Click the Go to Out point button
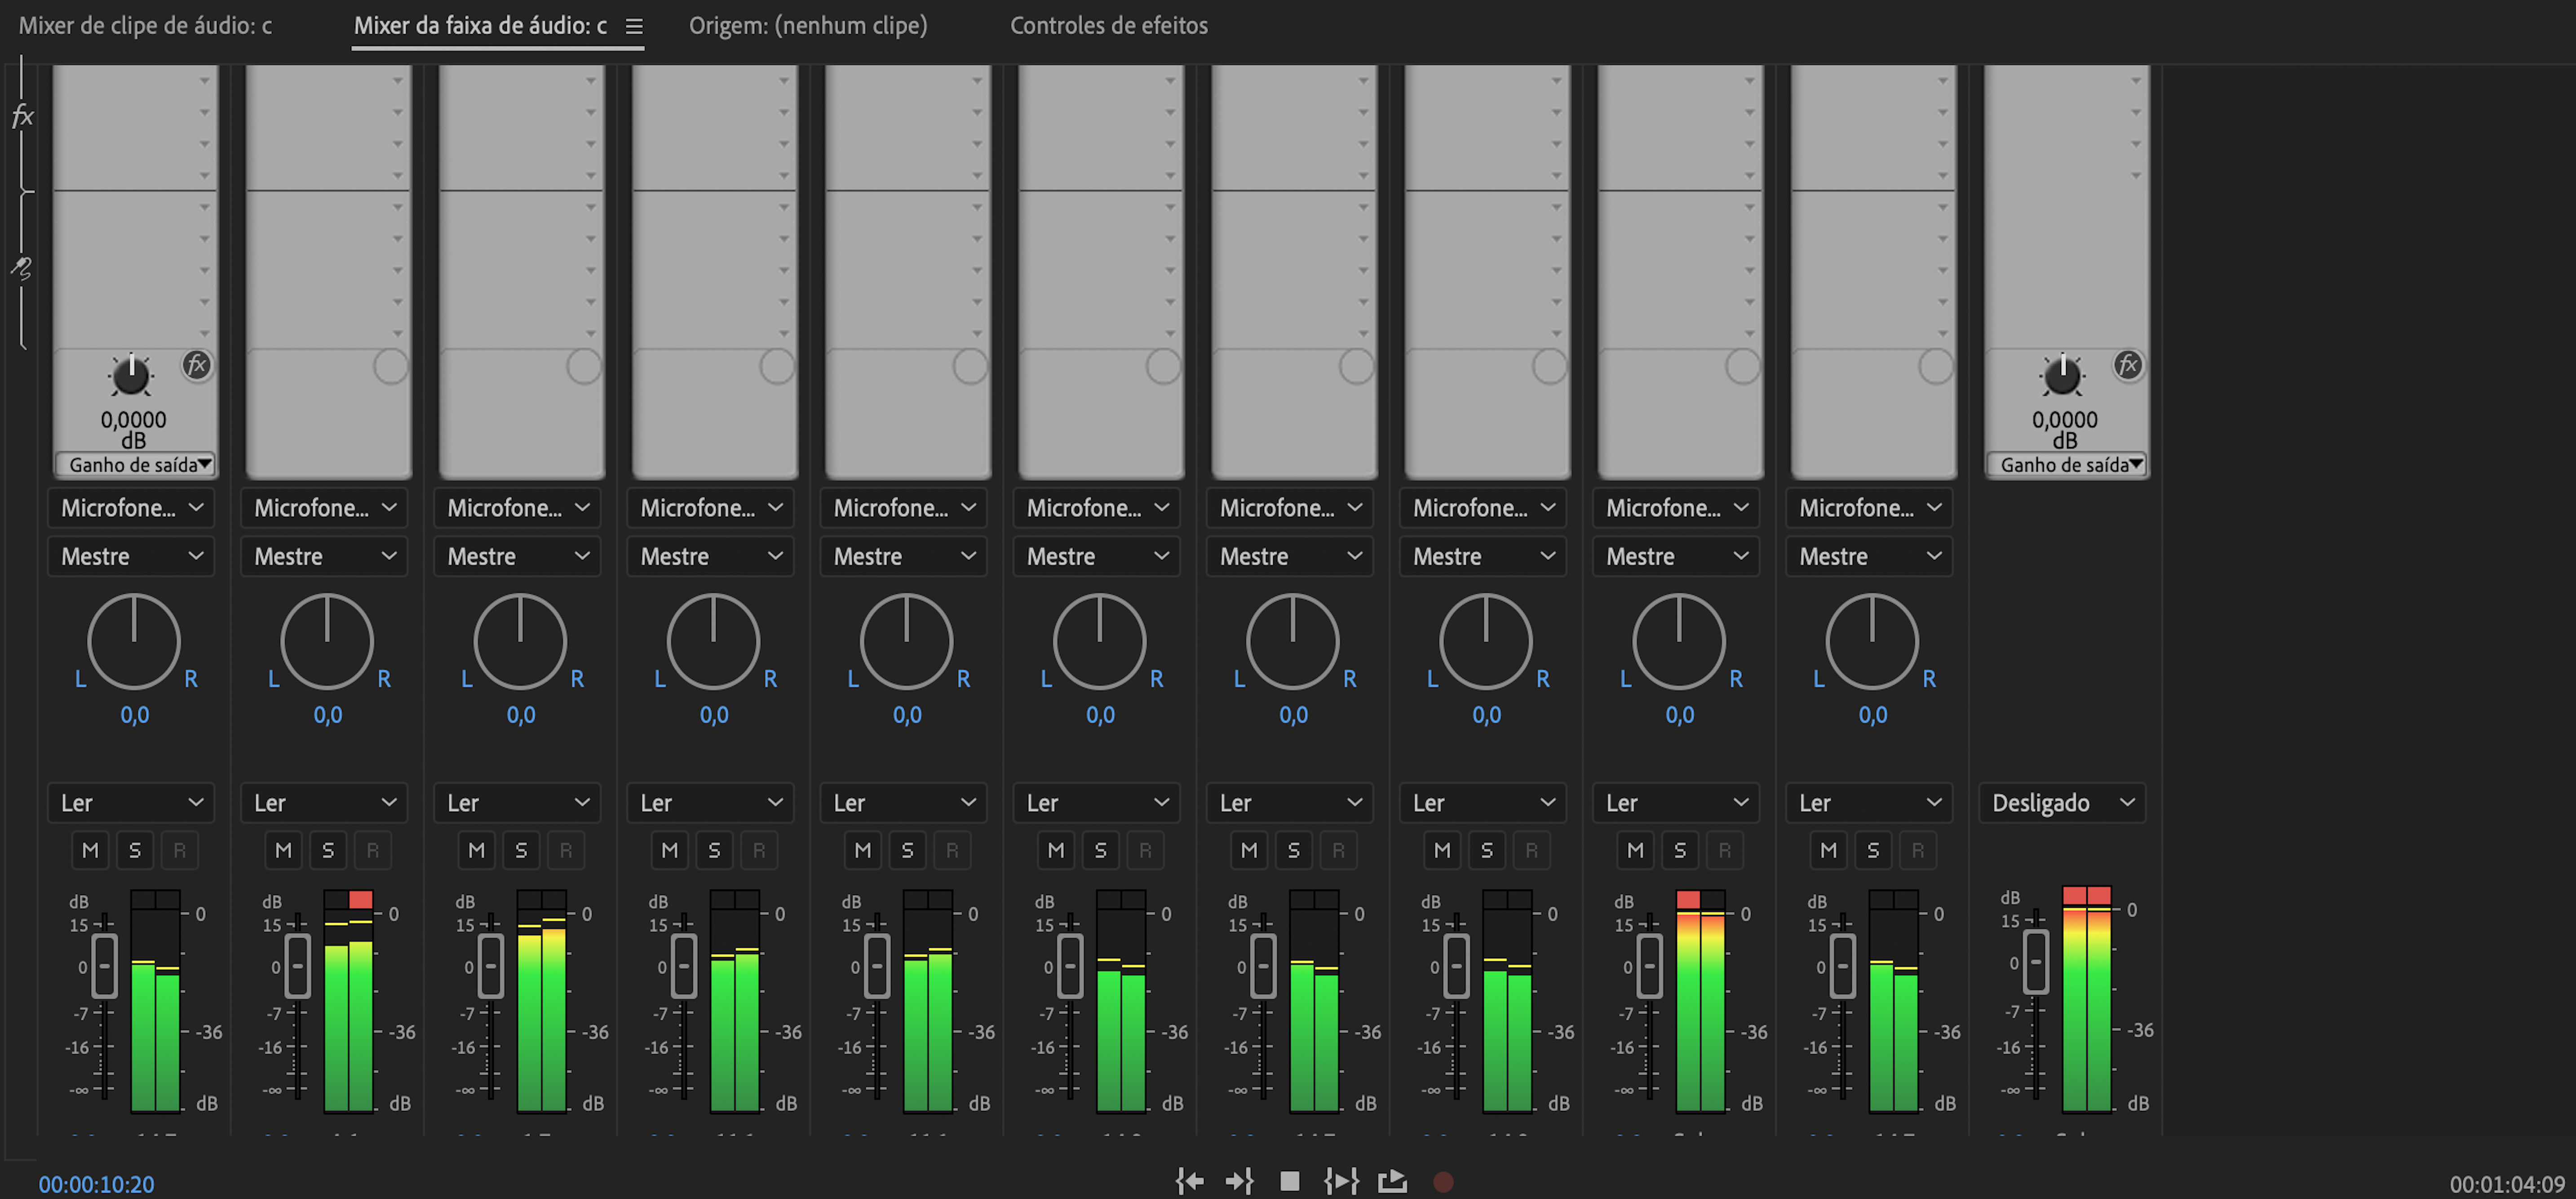Image resolution: width=2576 pixels, height=1199 pixels. coord(1239,1181)
